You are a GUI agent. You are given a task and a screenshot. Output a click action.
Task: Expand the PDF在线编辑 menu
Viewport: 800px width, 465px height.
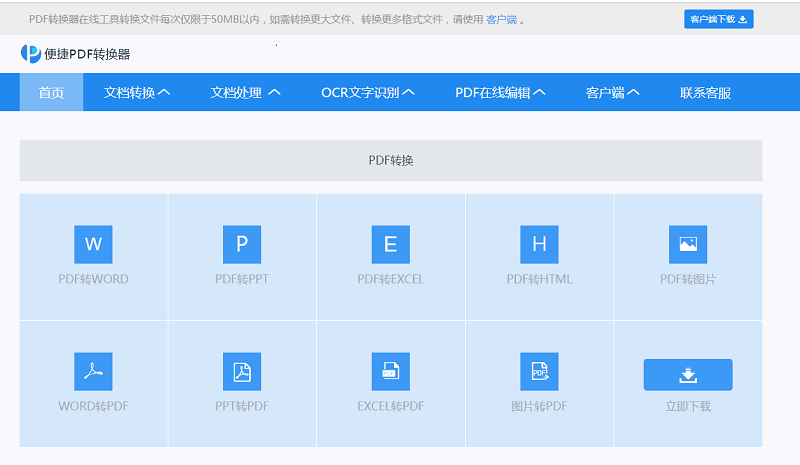[500, 92]
